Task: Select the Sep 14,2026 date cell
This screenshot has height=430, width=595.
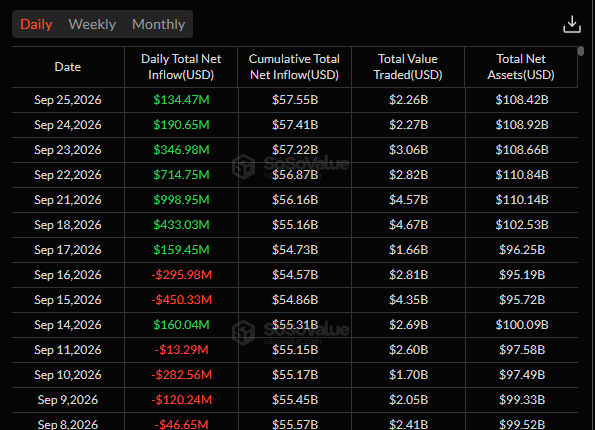Action: click(68, 325)
